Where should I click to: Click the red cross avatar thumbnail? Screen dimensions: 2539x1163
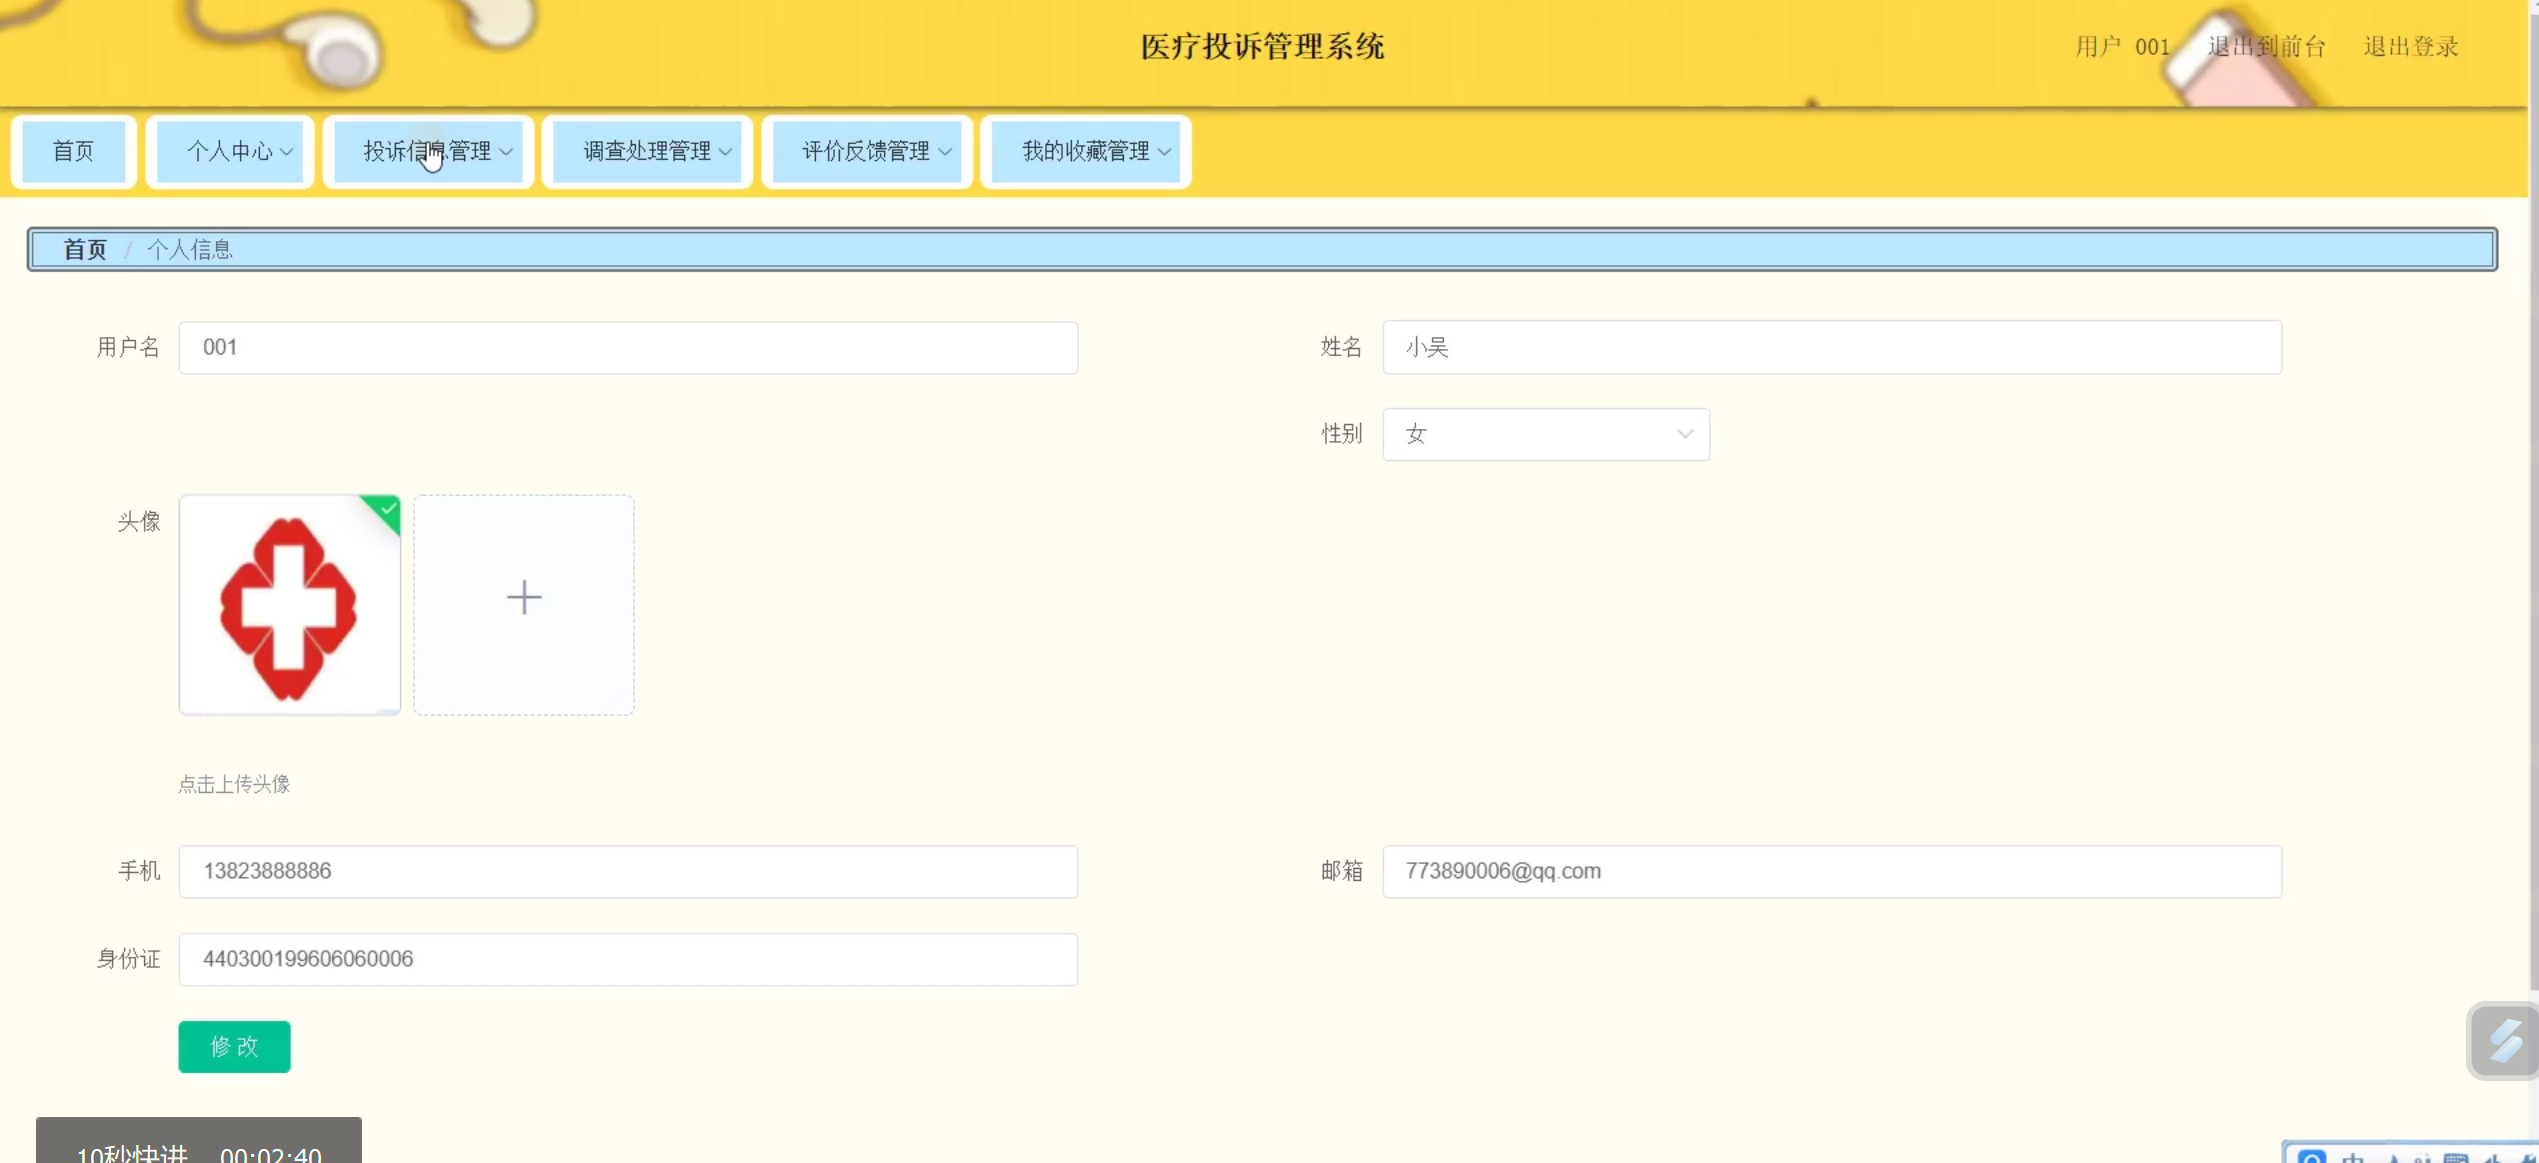click(x=289, y=607)
